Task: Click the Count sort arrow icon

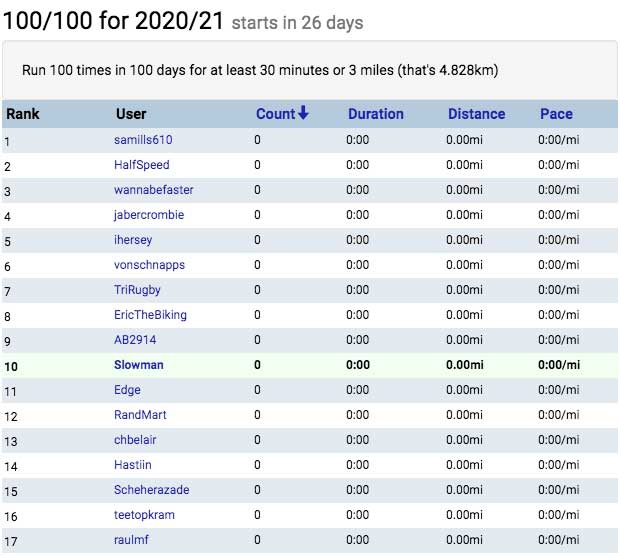Action: coord(303,114)
